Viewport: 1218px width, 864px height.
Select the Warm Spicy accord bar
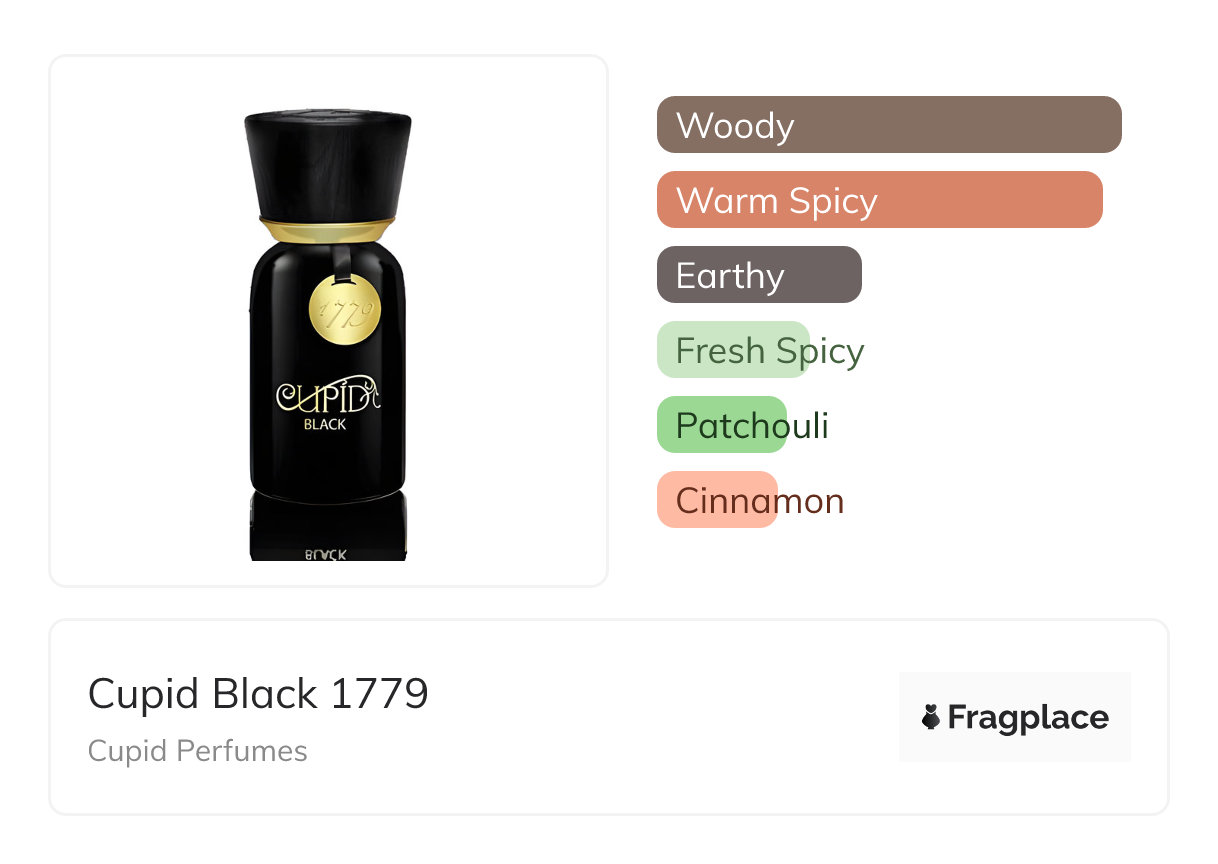878,200
